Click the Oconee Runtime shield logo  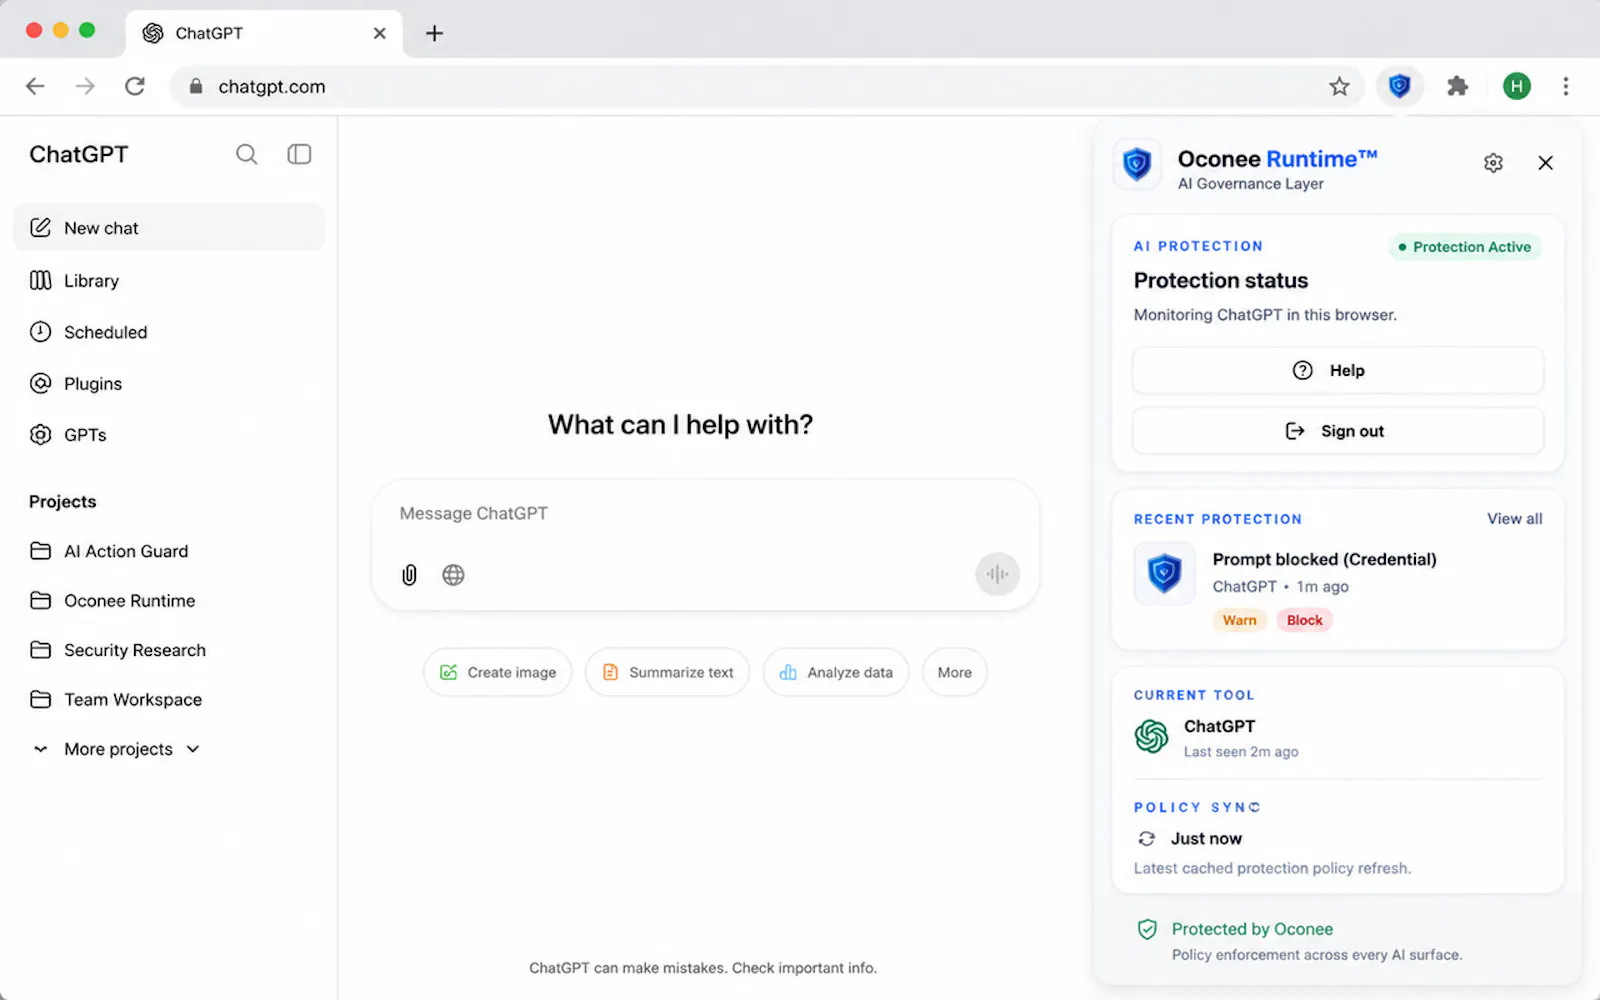tap(1137, 164)
